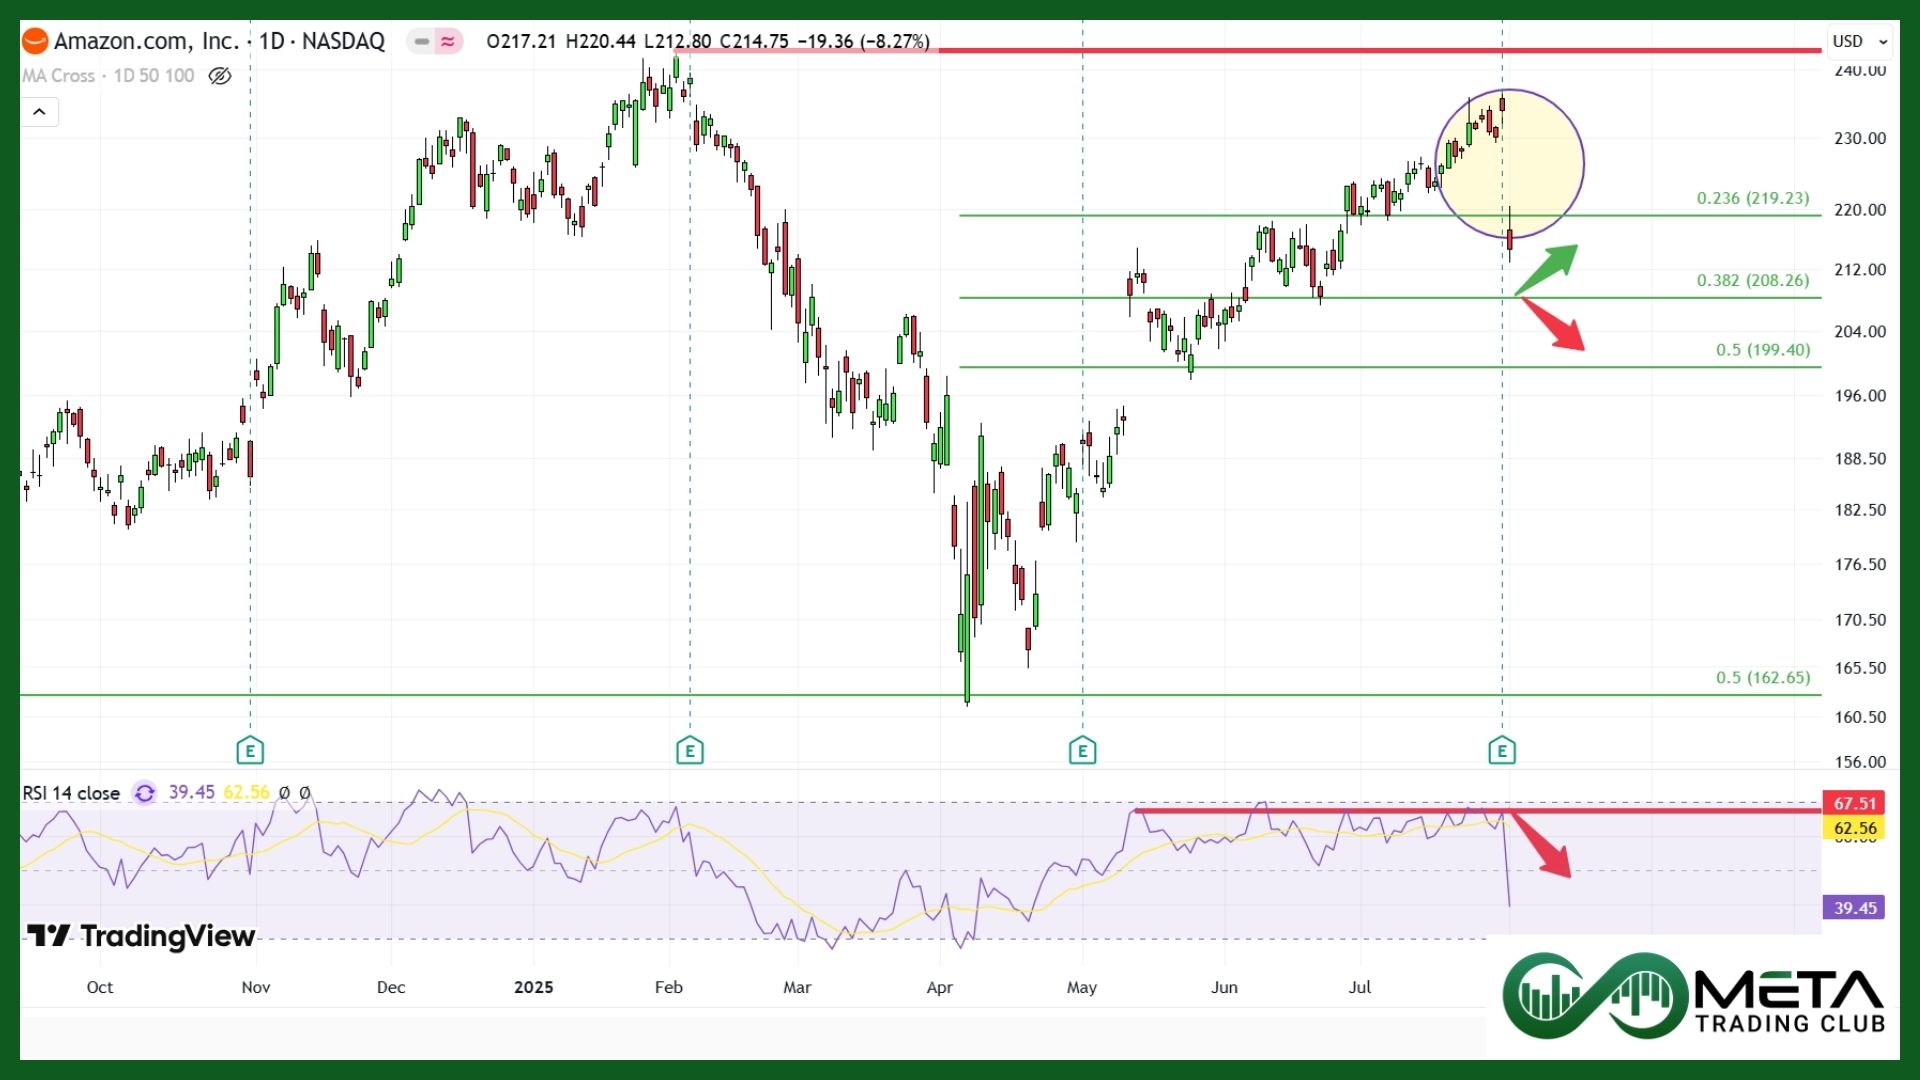Open the MA Cross indicator label
This screenshot has height=1080, width=1920.
[58, 76]
